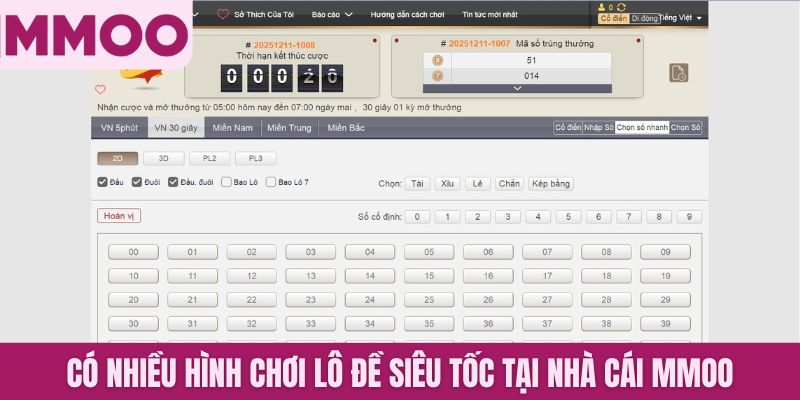Open the Báo cáo dropdown menu

332,15
